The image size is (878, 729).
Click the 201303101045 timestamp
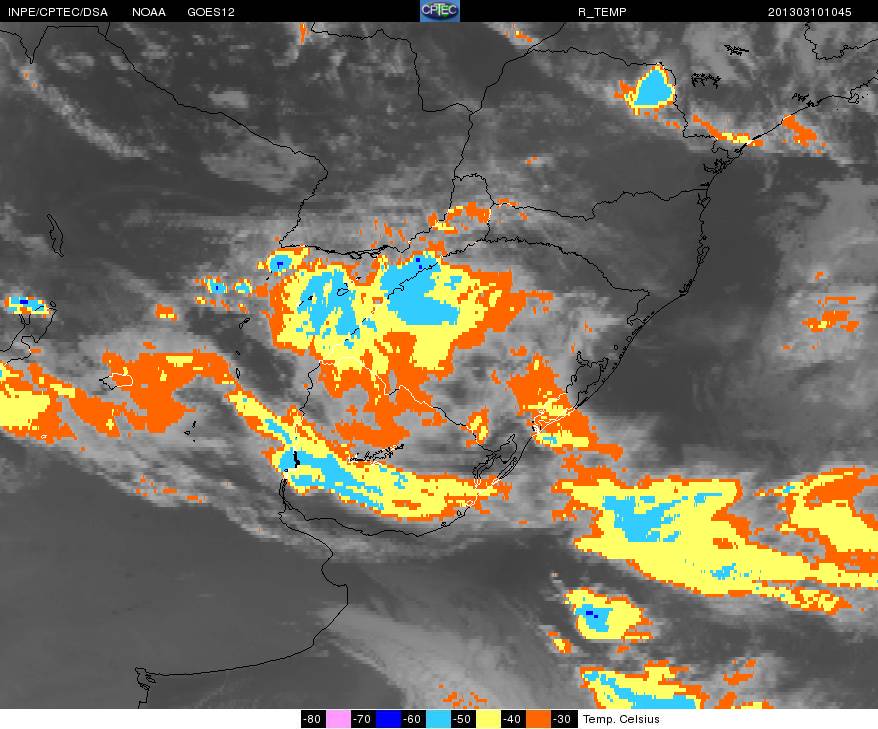click(809, 12)
